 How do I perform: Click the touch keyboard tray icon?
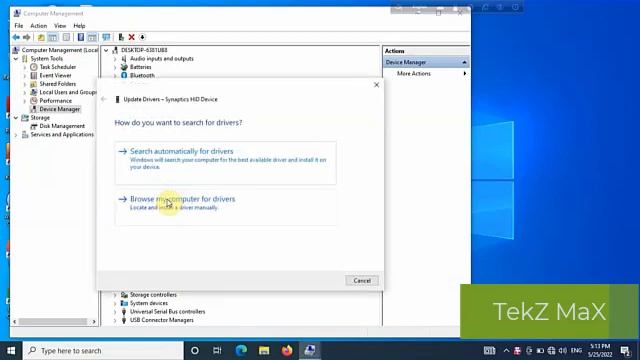[489, 351]
